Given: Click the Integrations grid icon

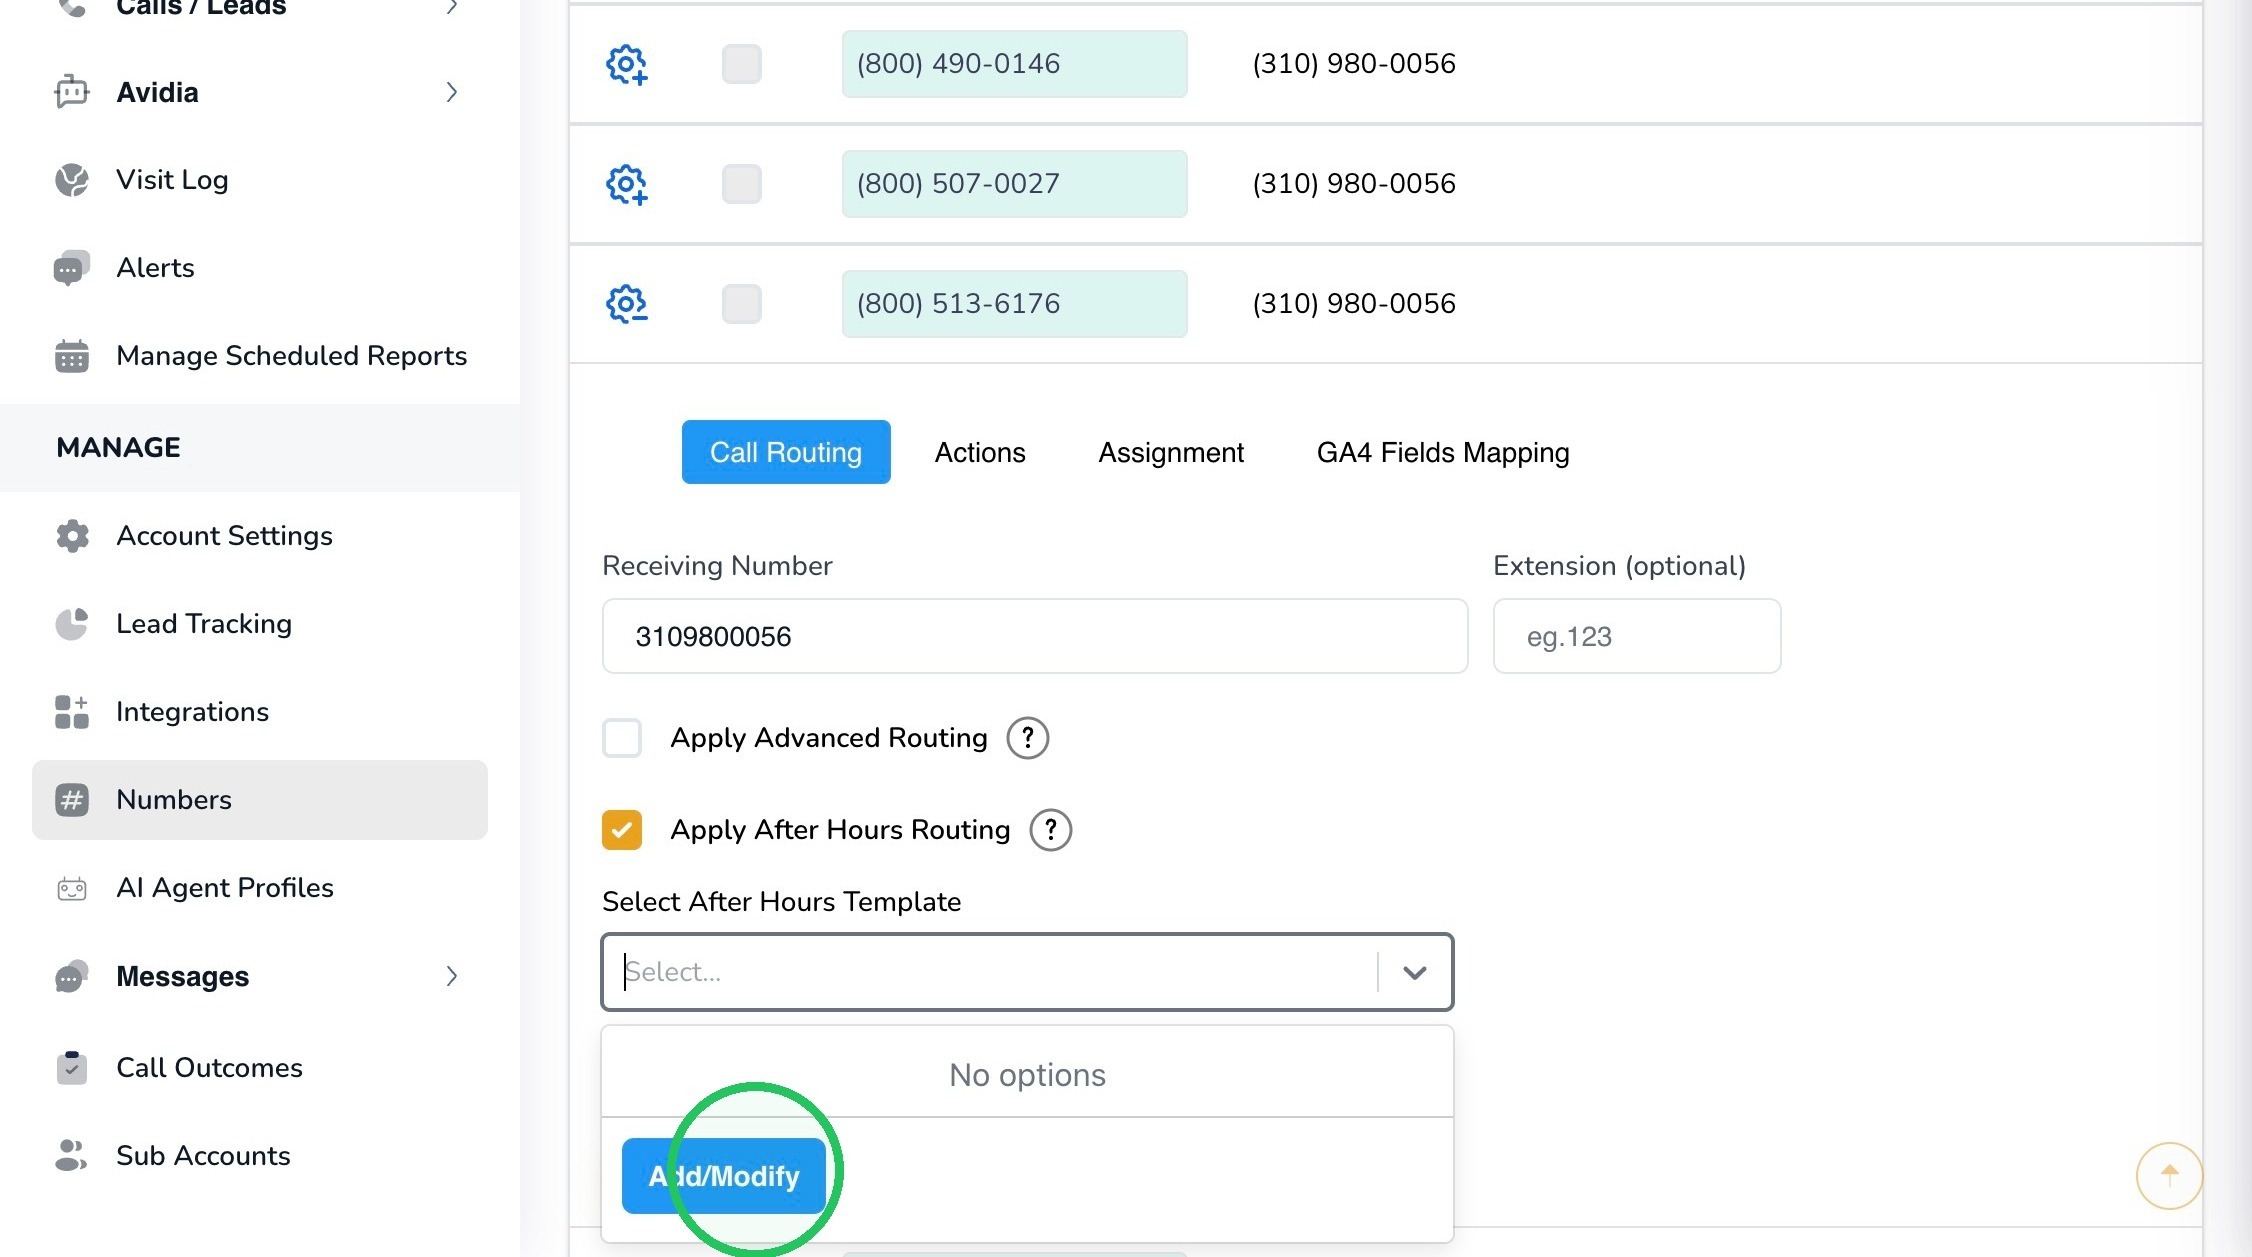Looking at the screenshot, I should (71, 712).
